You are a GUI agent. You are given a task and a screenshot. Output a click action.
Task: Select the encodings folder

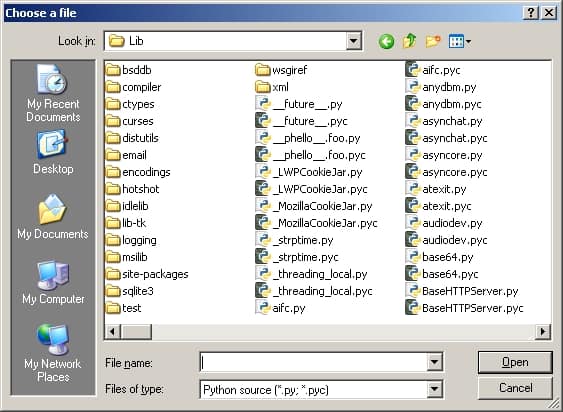(138, 172)
